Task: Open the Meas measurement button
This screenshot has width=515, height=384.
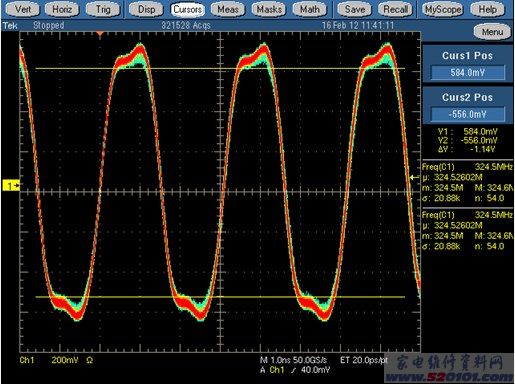Action: click(228, 10)
